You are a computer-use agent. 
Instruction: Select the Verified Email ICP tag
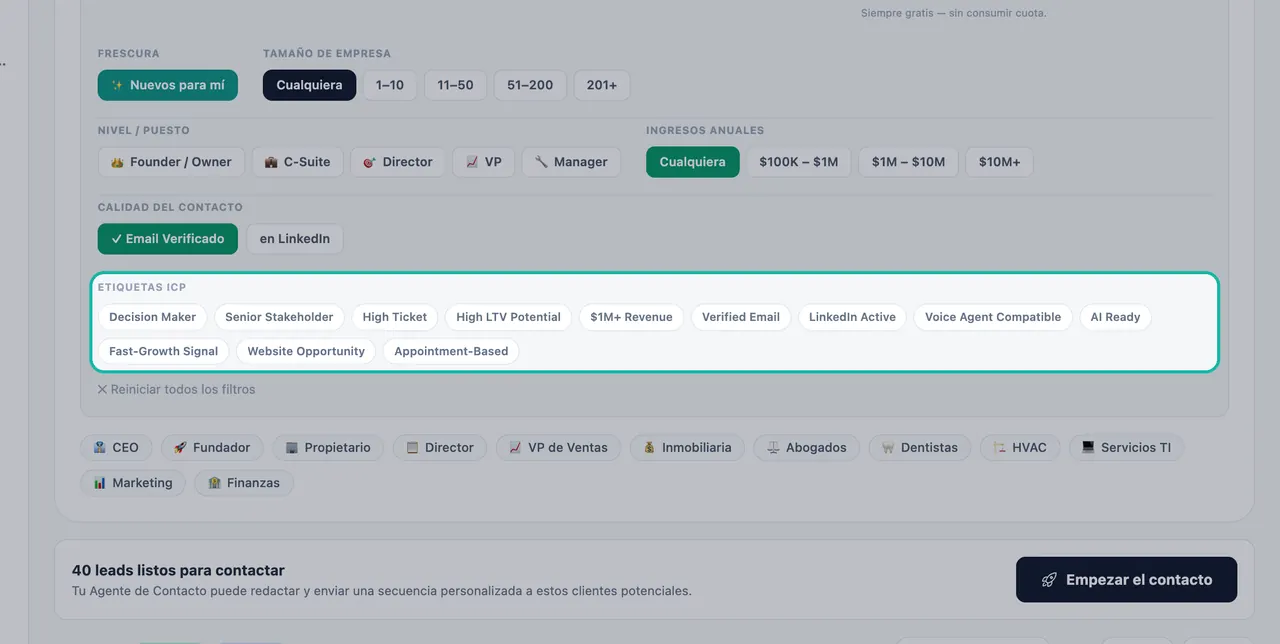[x=741, y=317]
